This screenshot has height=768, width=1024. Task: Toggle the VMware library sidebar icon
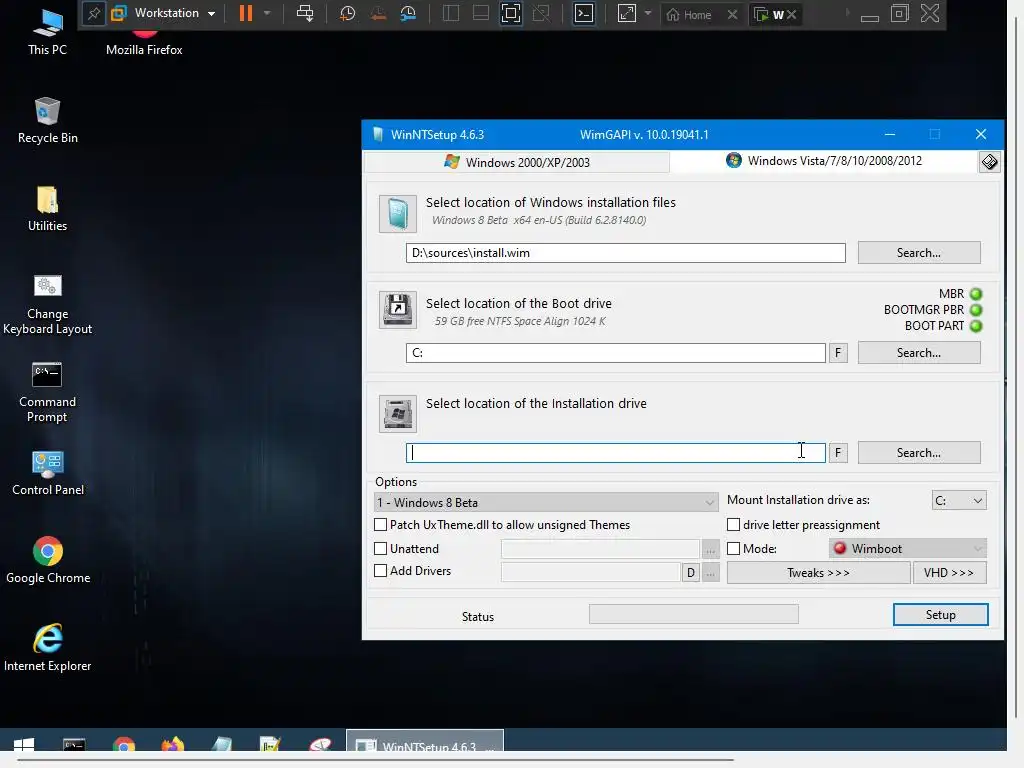451,14
